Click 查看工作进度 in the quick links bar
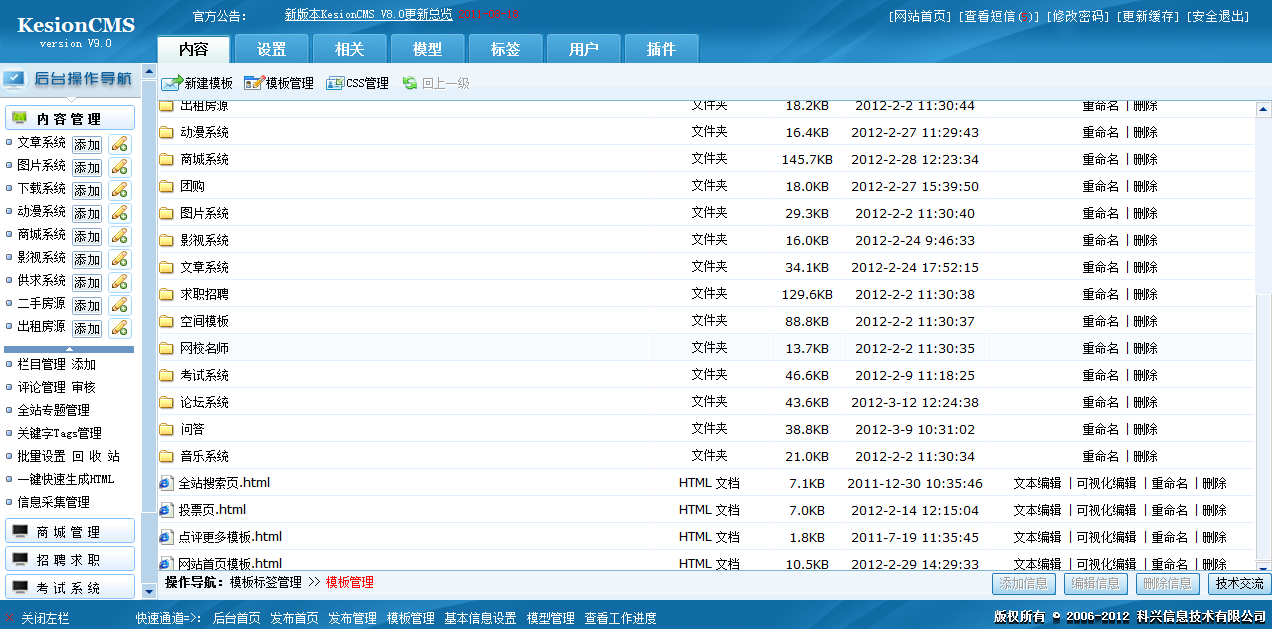This screenshot has height=629, width=1272. [x=620, y=618]
